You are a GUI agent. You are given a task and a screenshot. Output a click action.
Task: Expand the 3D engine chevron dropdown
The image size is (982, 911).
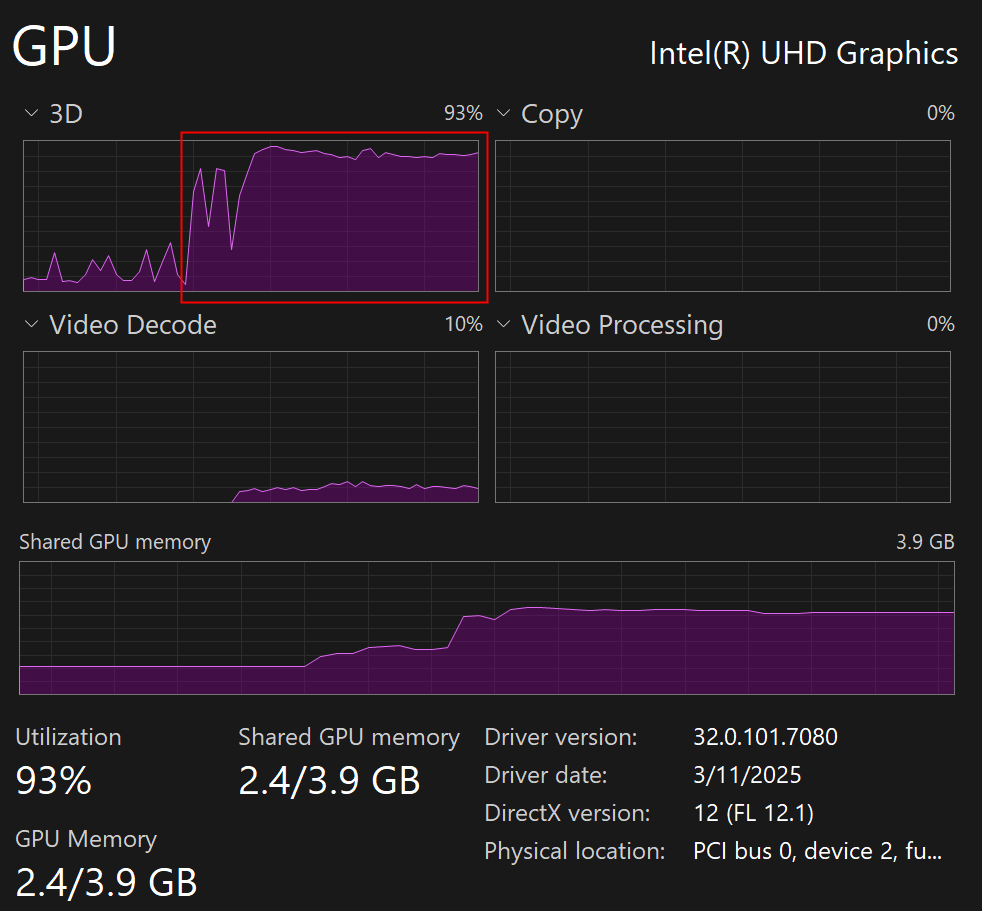click(31, 114)
